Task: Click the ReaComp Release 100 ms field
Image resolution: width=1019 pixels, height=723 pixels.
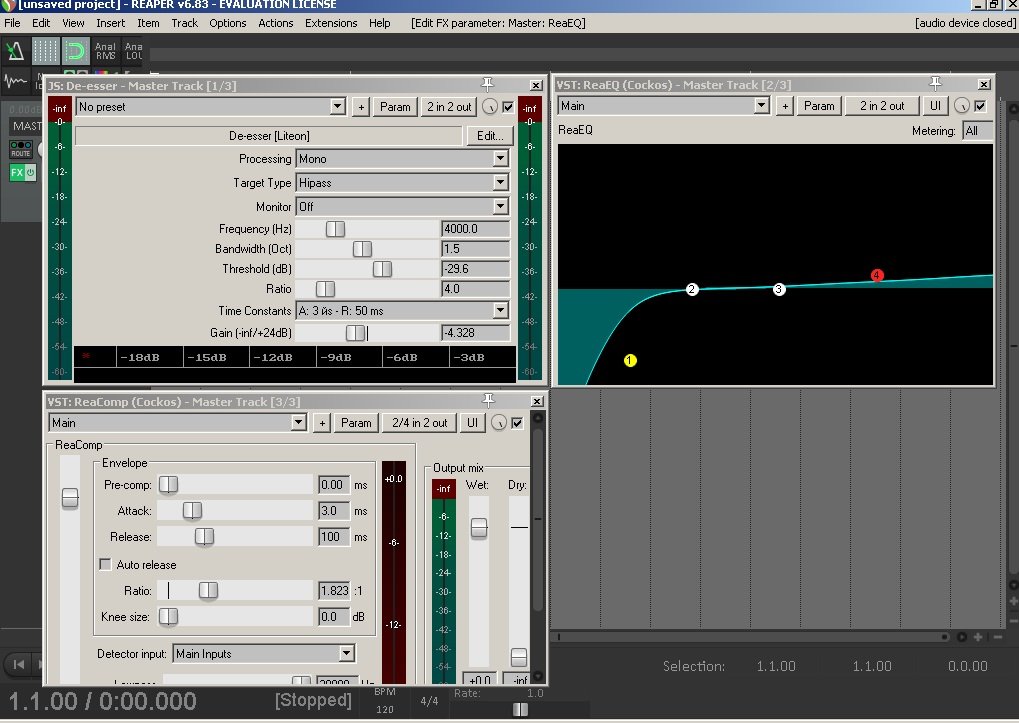Action: [x=333, y=537]
